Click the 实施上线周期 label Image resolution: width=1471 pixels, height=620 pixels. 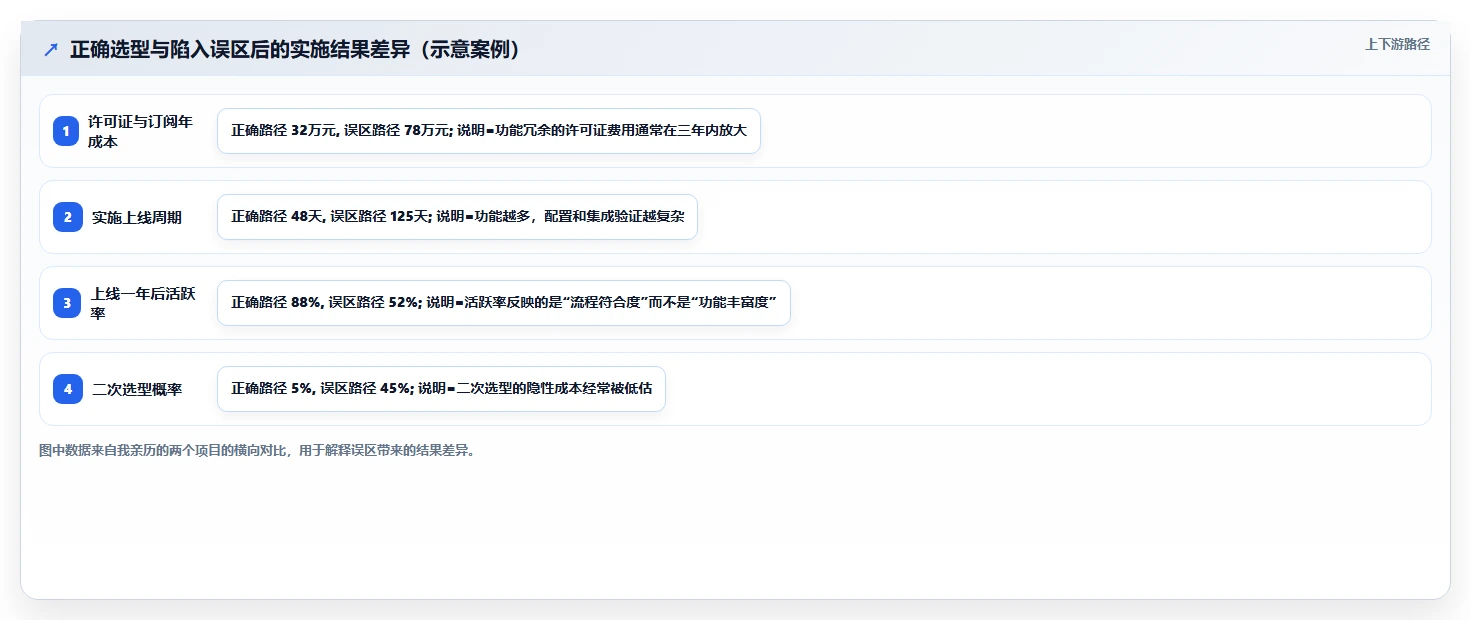(137, 217)
